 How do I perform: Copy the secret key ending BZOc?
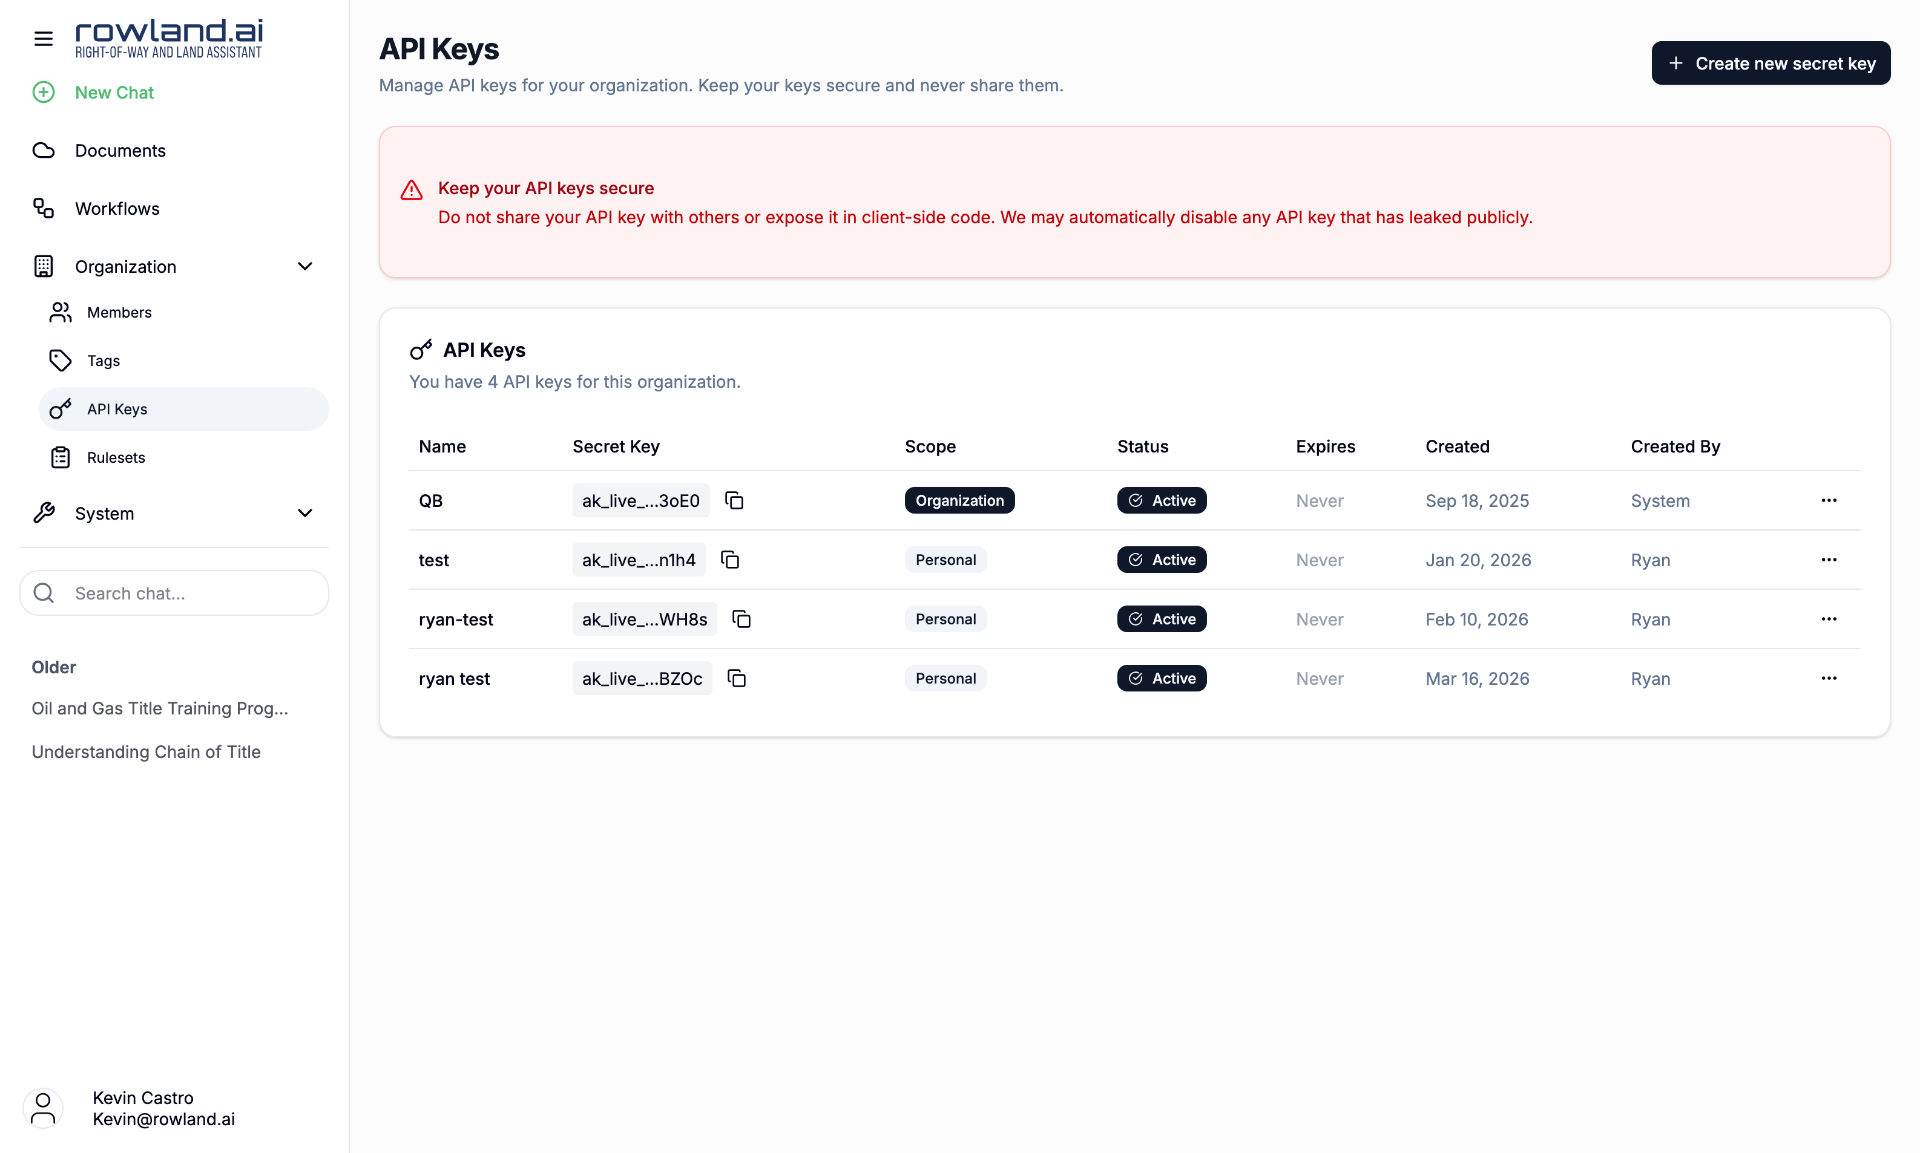click(x=737, y=678)
